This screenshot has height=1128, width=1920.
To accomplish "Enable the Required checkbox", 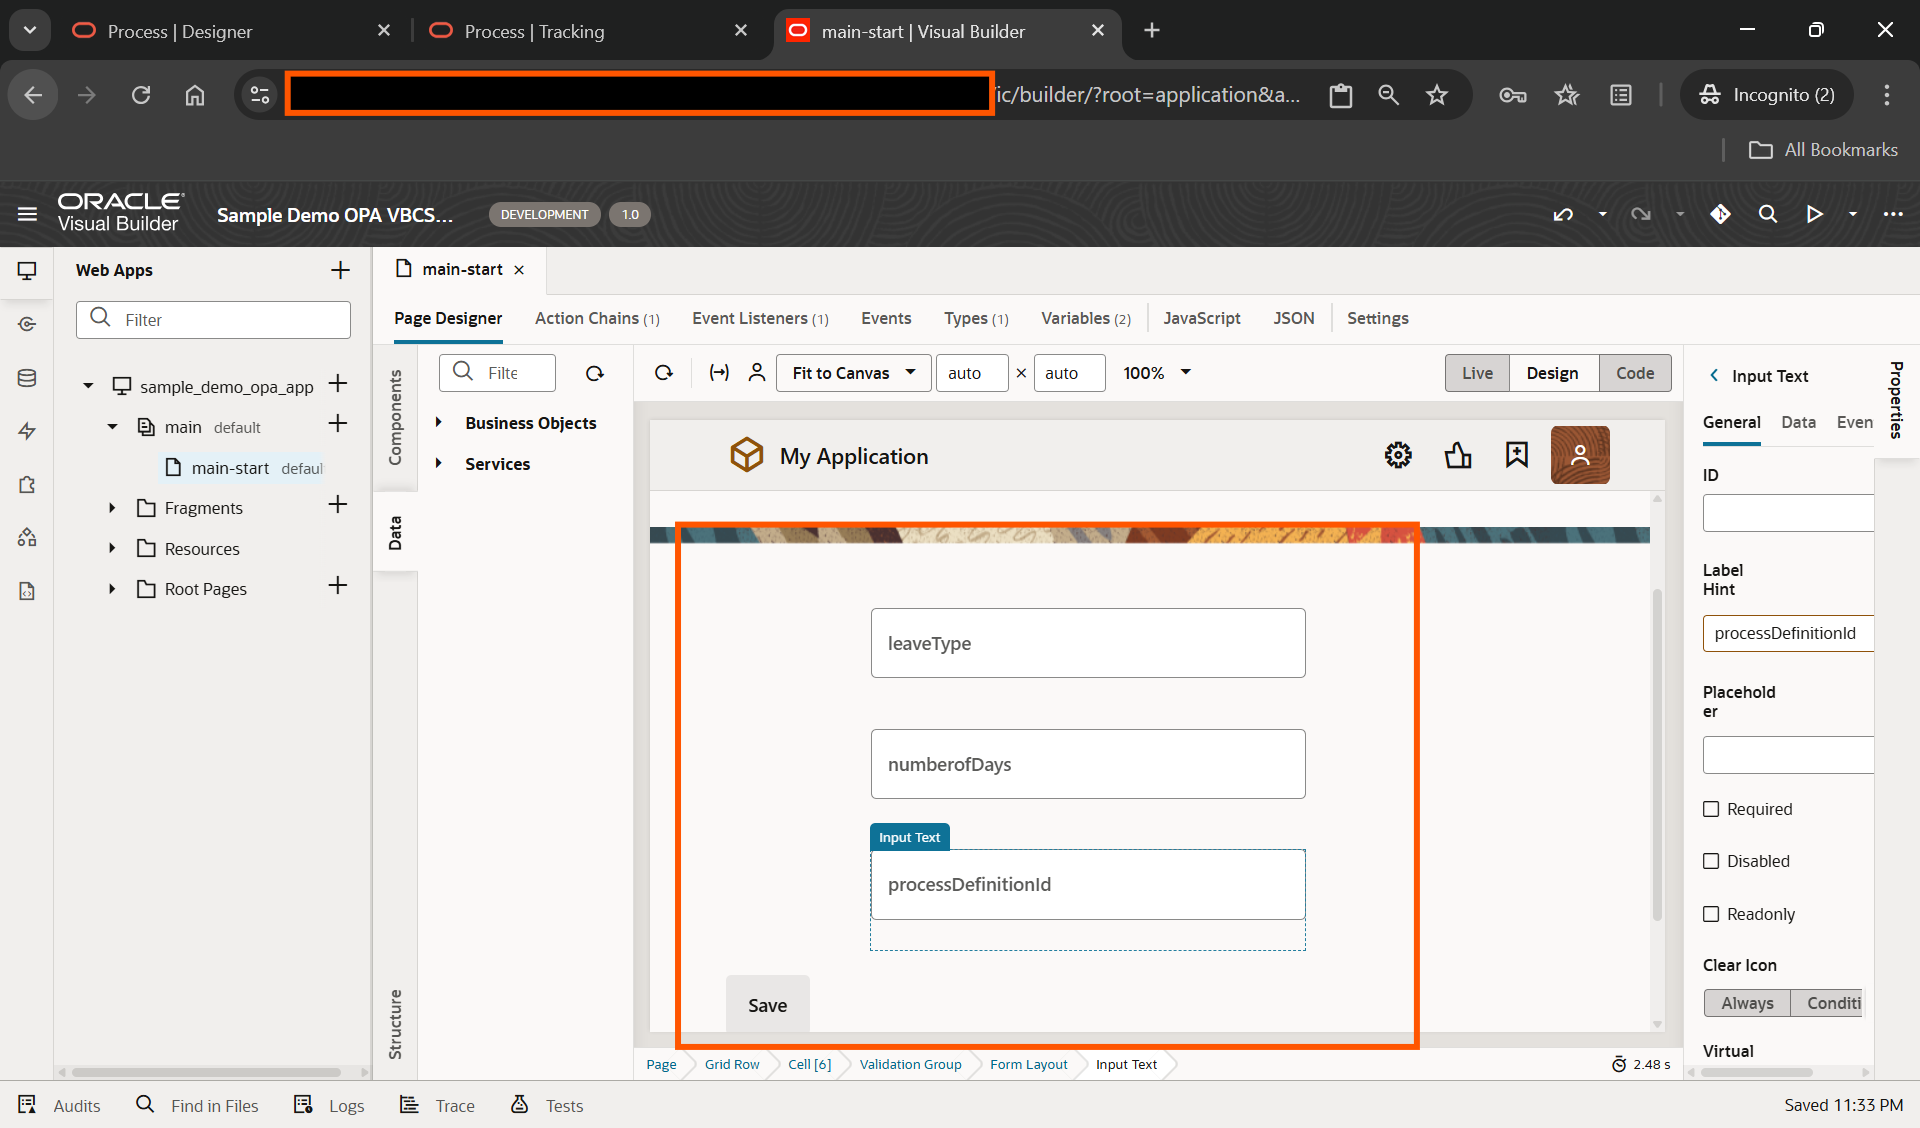I will [1711, 809].
